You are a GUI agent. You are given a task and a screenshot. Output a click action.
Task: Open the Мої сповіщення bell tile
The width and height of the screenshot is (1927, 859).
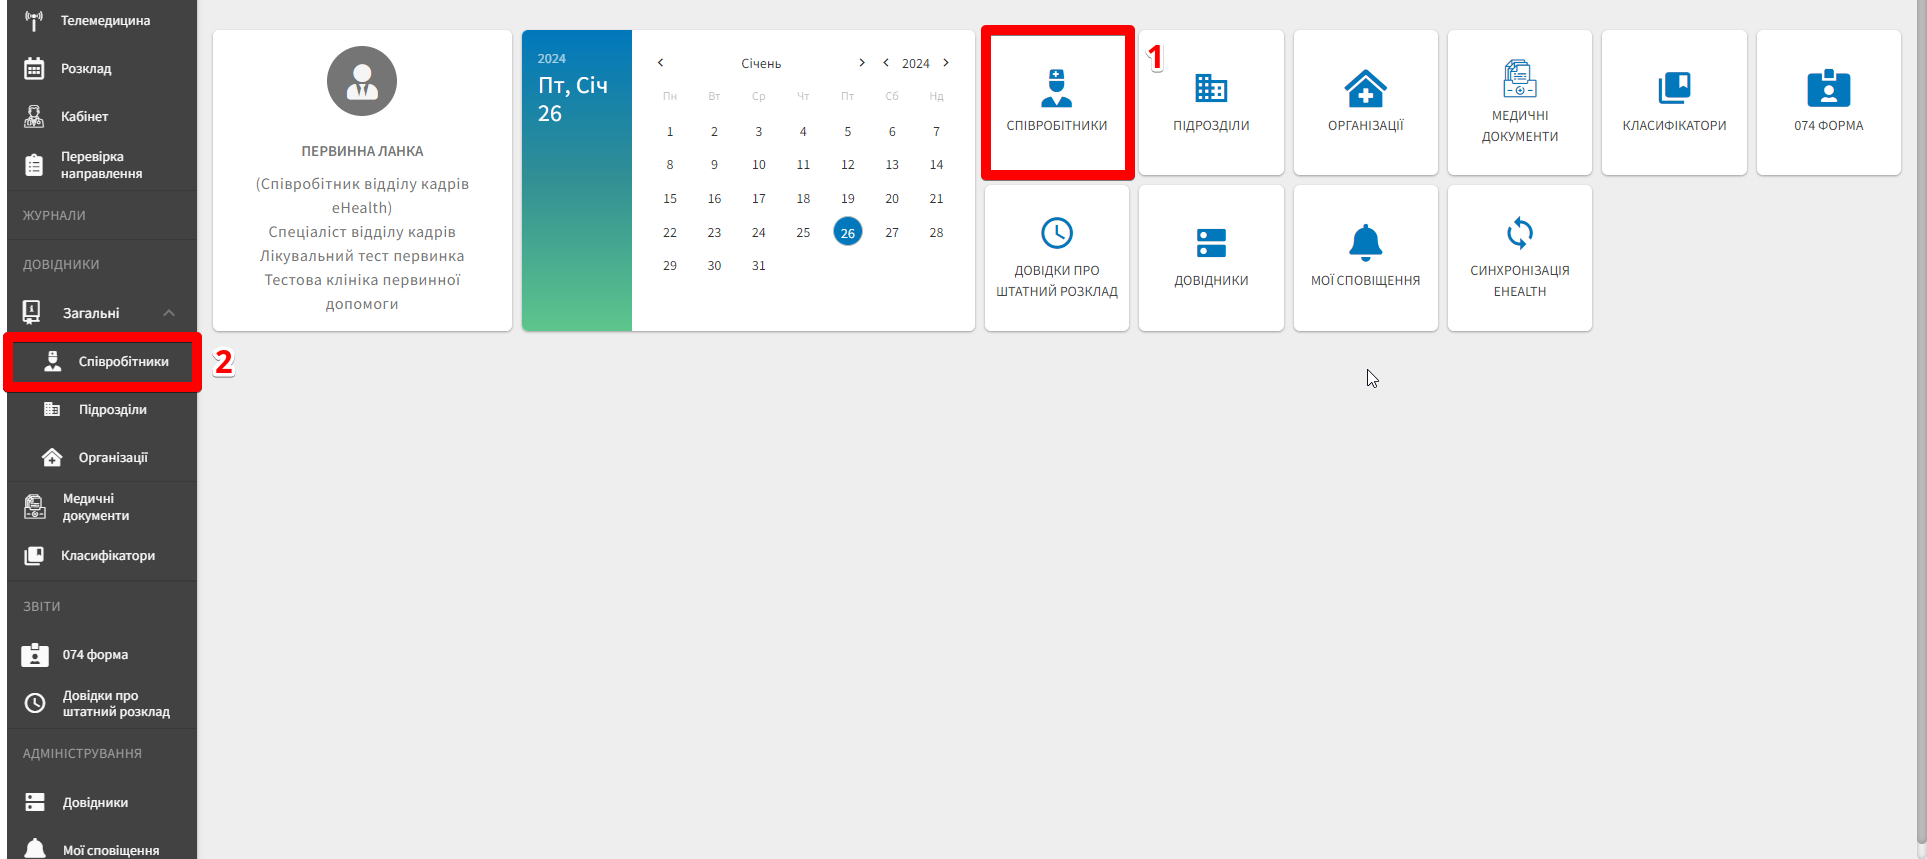(x=1365, y=258)
